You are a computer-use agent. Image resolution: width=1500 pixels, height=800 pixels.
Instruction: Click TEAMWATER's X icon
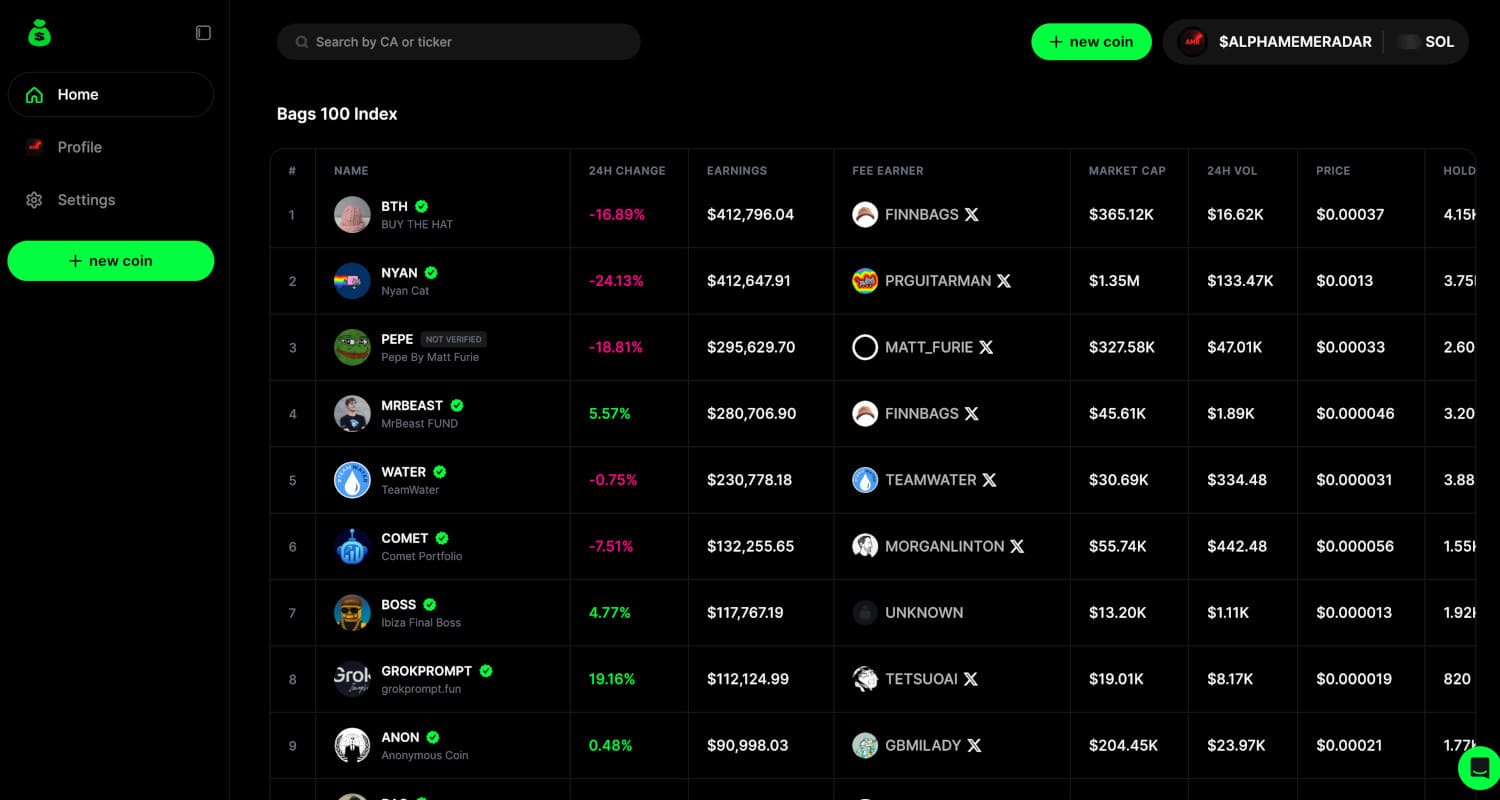tap(988, 480)
